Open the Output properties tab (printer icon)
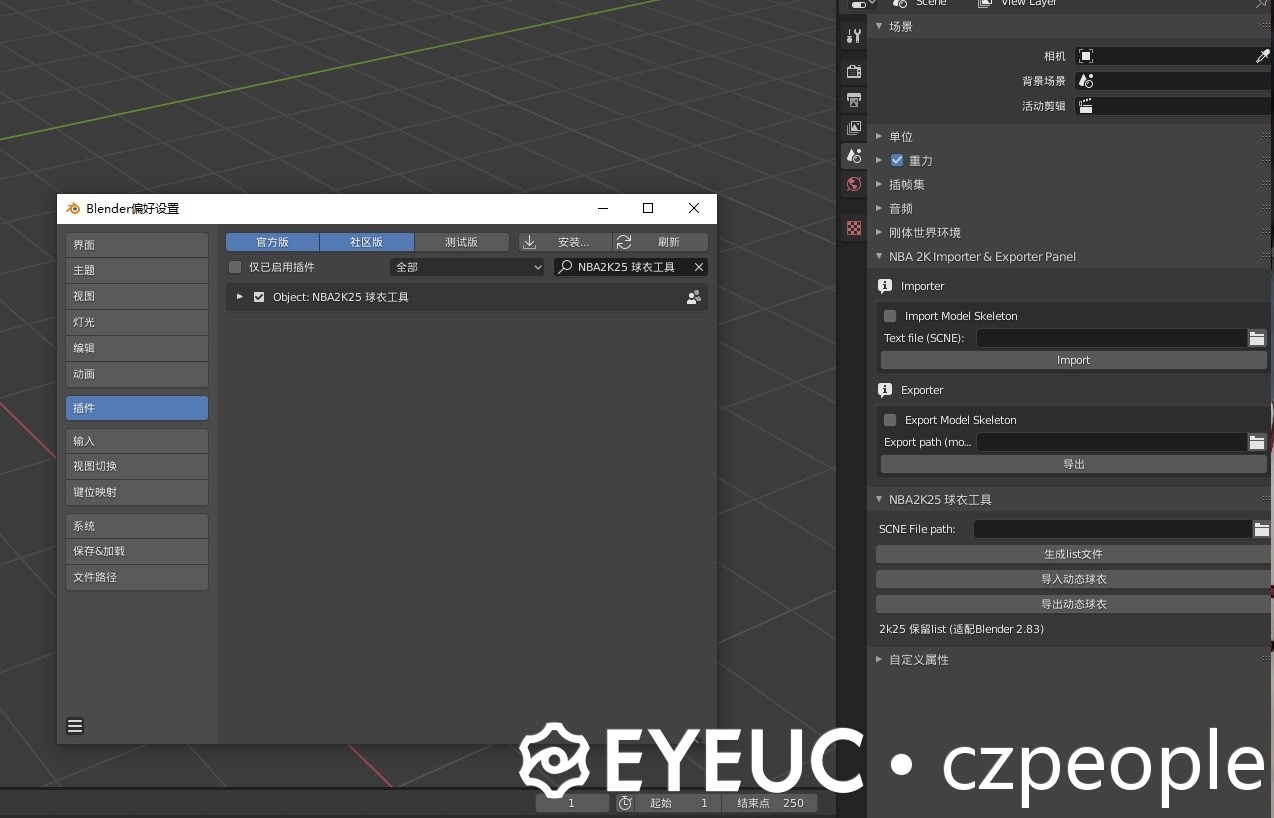 (x=853, y=99)
